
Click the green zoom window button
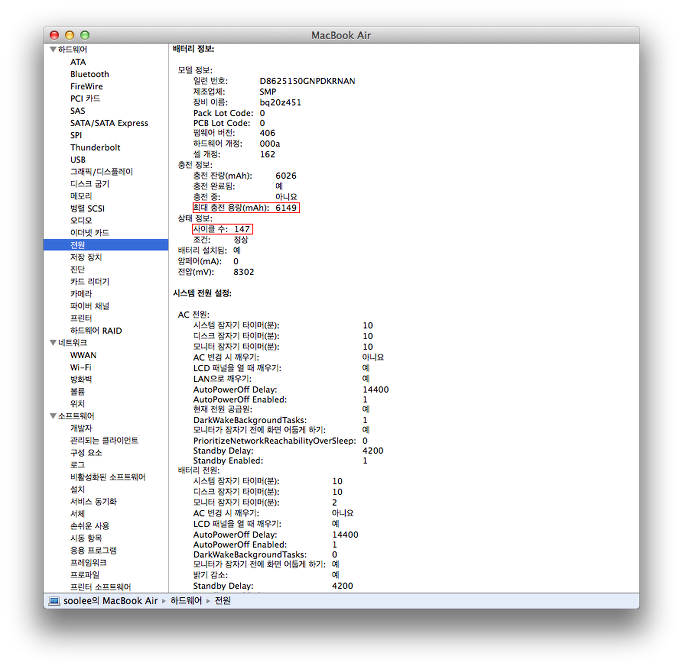[85, 35]
